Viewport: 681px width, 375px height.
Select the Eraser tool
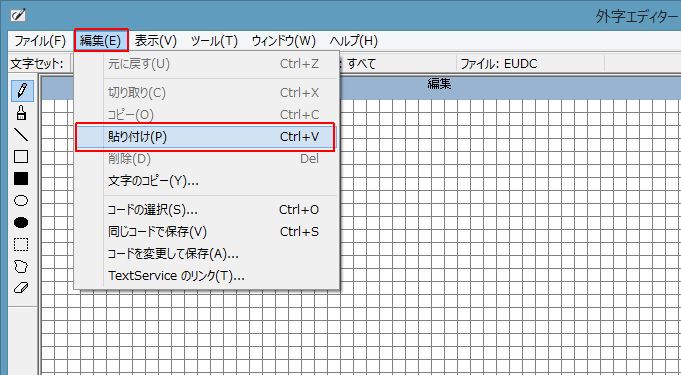click(x=21, y=288)
